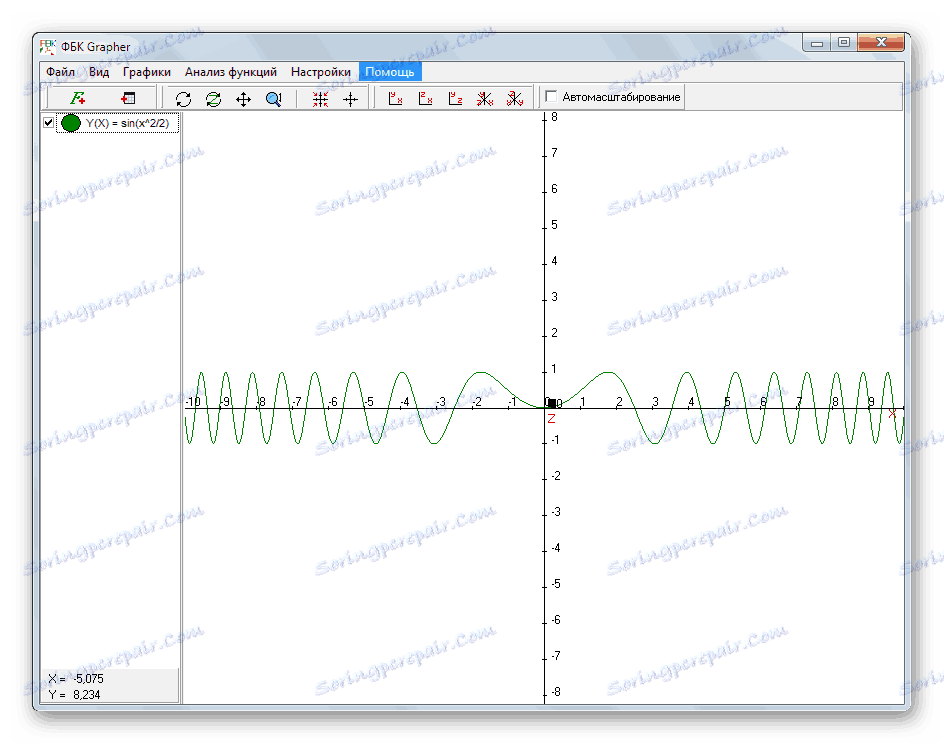Open the Настройки menu
Image resolution: width=944 pixels, height=744 pixels.
(x=320, y=72)
